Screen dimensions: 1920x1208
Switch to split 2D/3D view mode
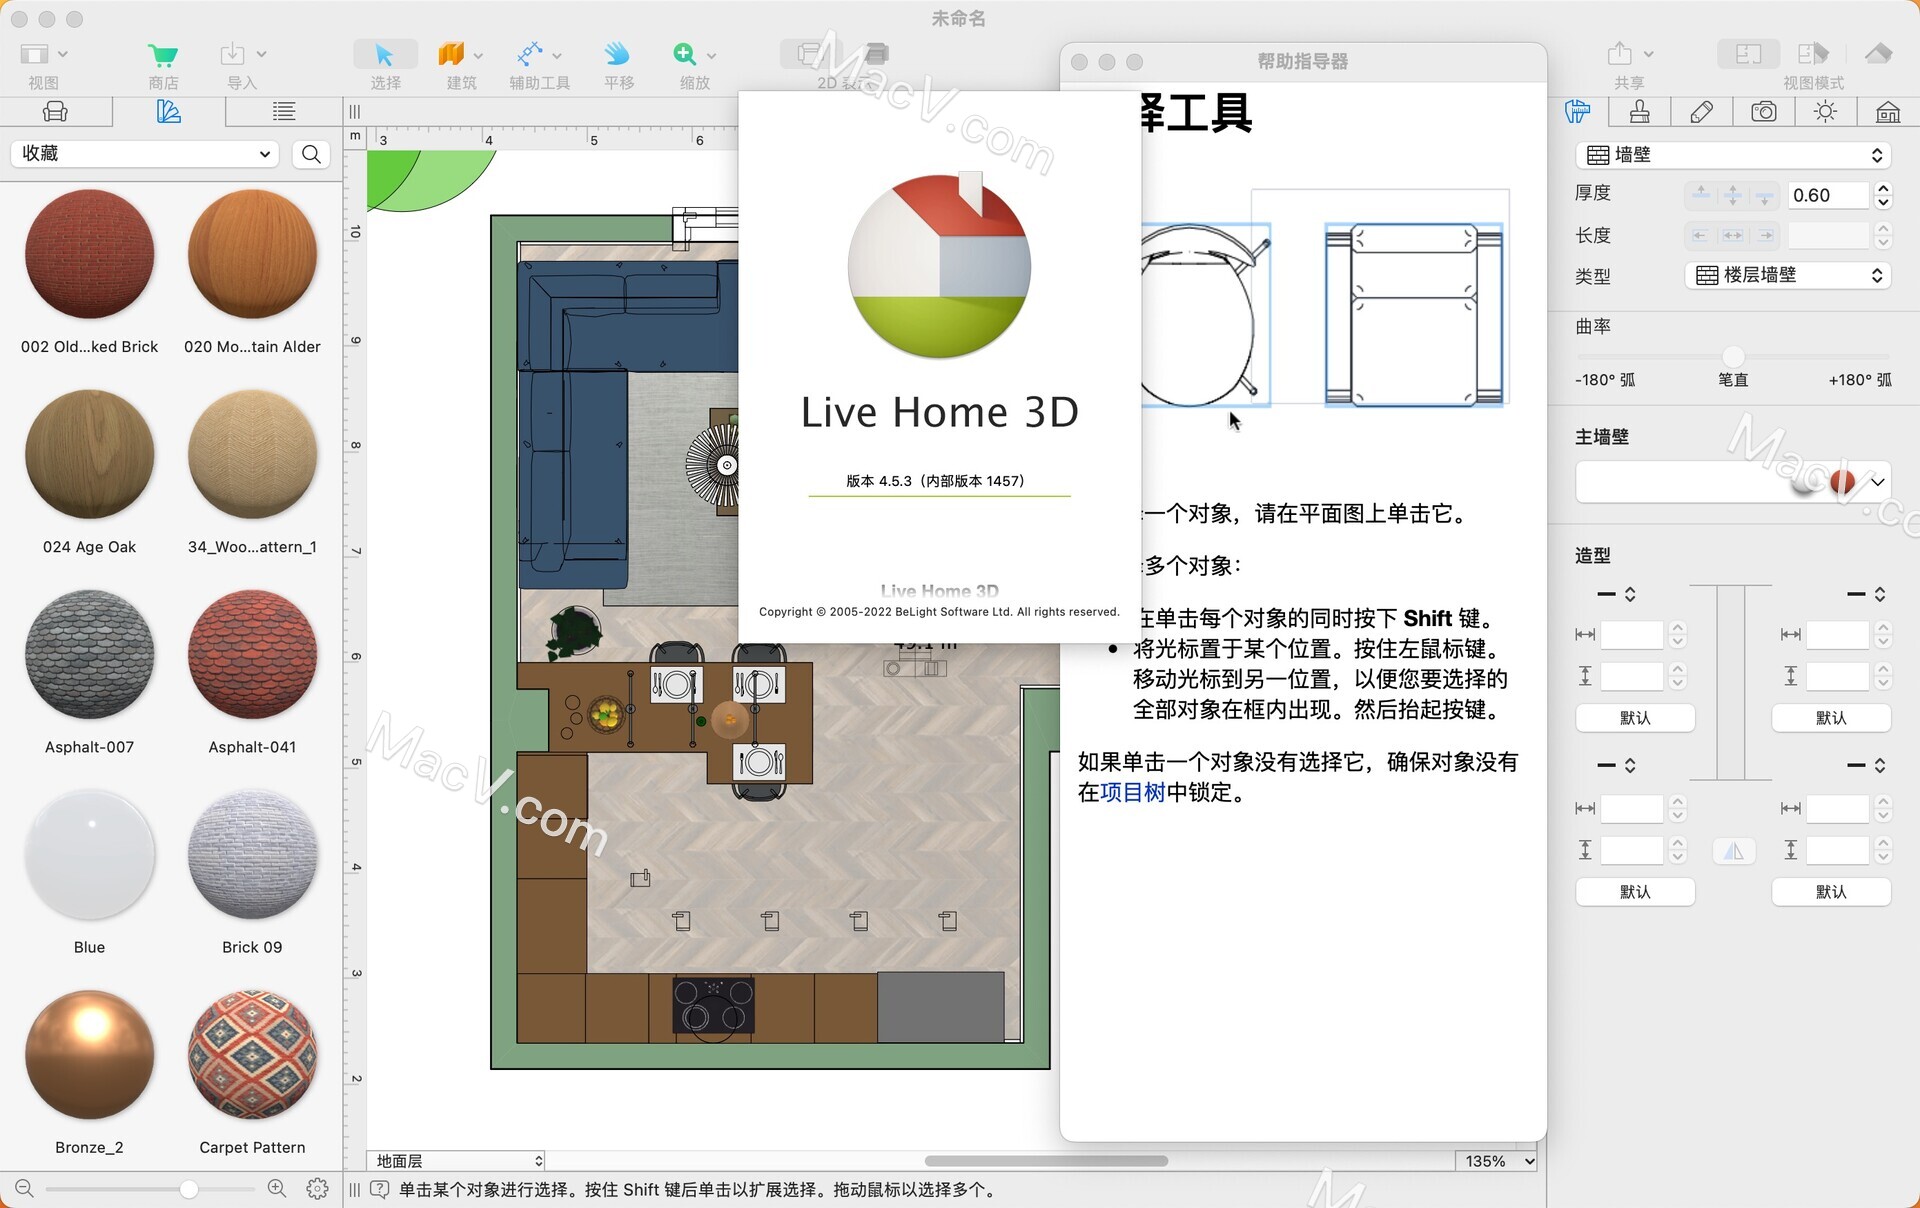tap(1812, 54)
